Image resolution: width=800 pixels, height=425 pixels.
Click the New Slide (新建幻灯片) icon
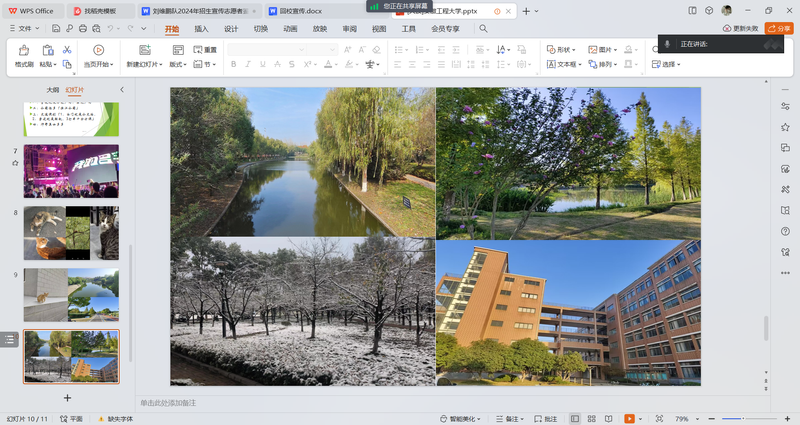click(145, 50)
